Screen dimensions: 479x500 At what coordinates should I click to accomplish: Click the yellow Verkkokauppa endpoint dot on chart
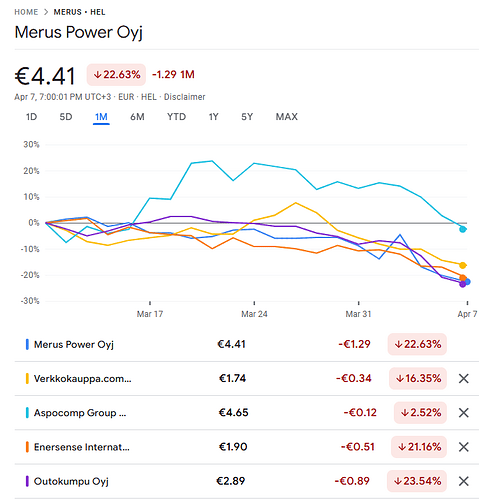point(463,265)
